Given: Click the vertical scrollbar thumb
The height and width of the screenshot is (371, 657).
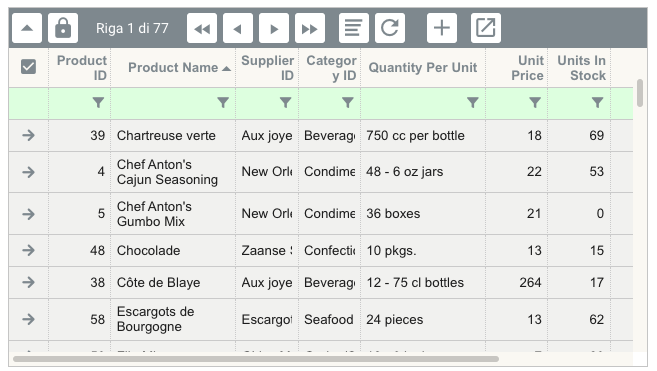Looking at the screenshot, I should tap(639, 93).
